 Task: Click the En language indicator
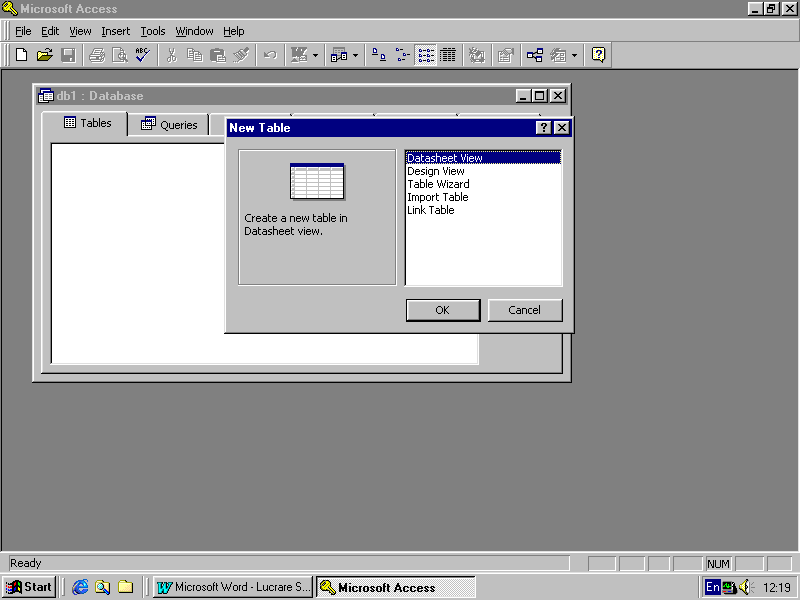pyautogui.click(x=713, y=587)
